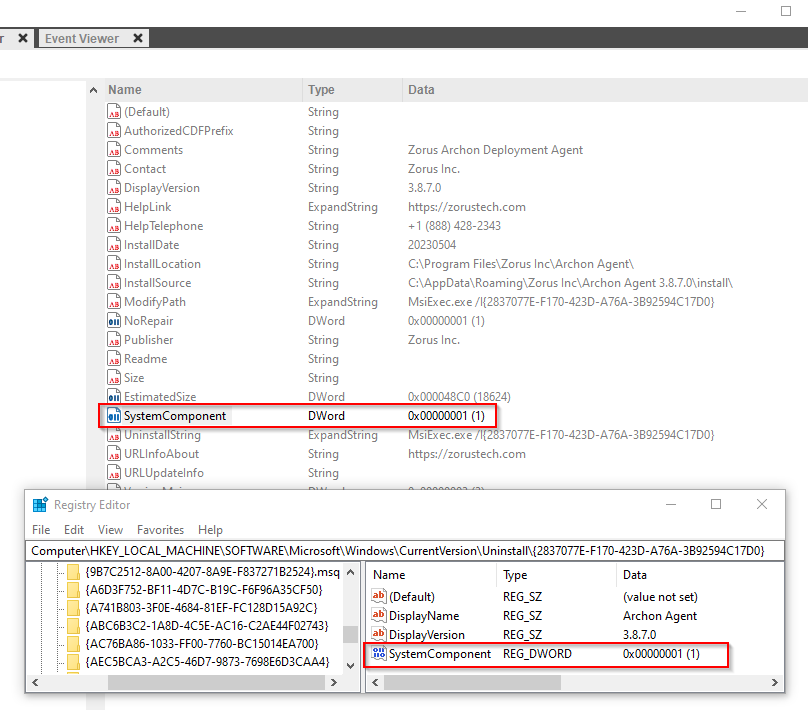Image resolution: width=808 pixels, height=710 pixels.
Task: Click the Data column header in Registry Editor
Action: pyautogui.click(x=635, y=575)
